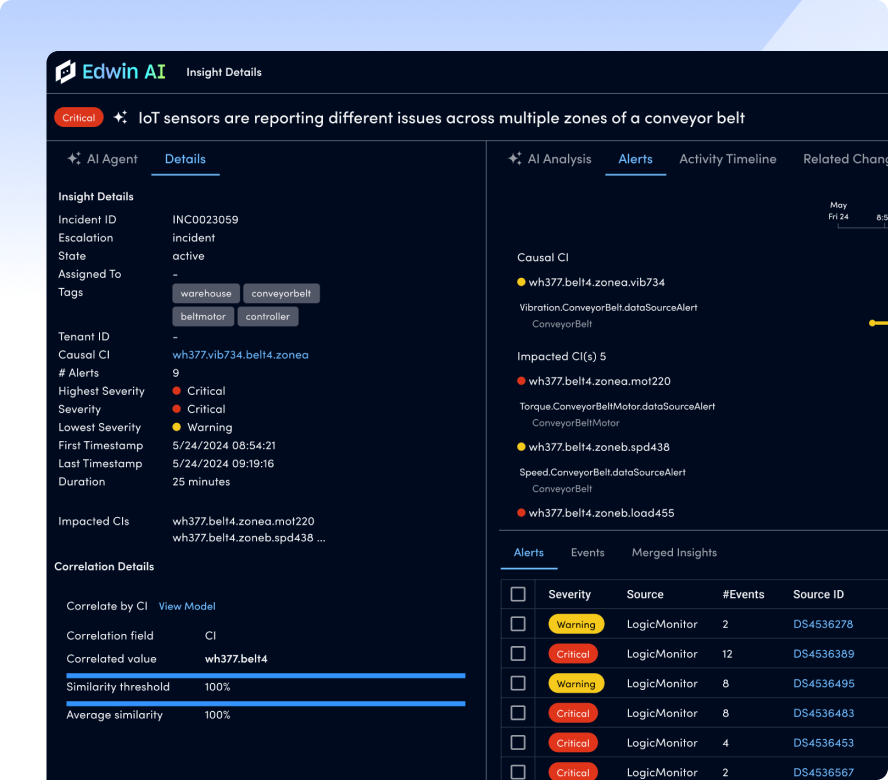Screen dimensions: 888x780
Task: Click the yellow dot next to Lowest Severity
Action: (x=177, y=427)
